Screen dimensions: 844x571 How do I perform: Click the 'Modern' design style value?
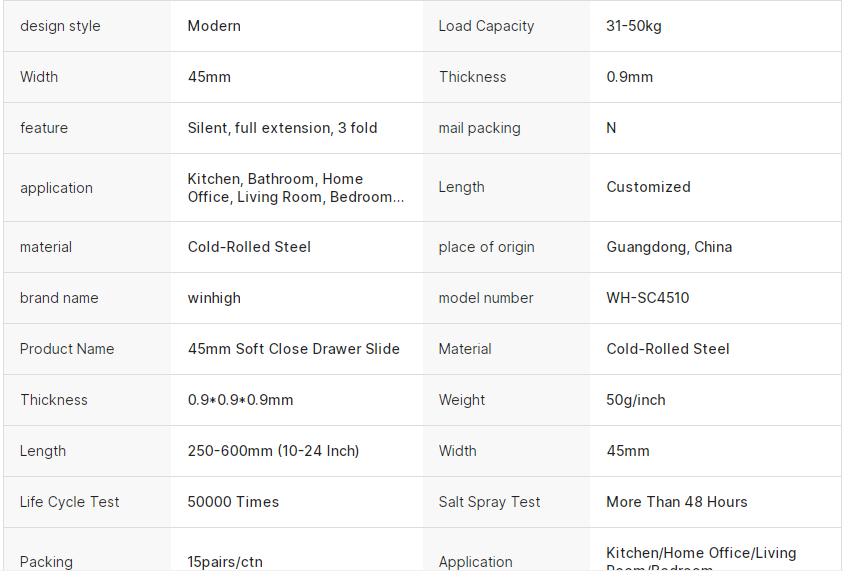(x=214, y=26)
